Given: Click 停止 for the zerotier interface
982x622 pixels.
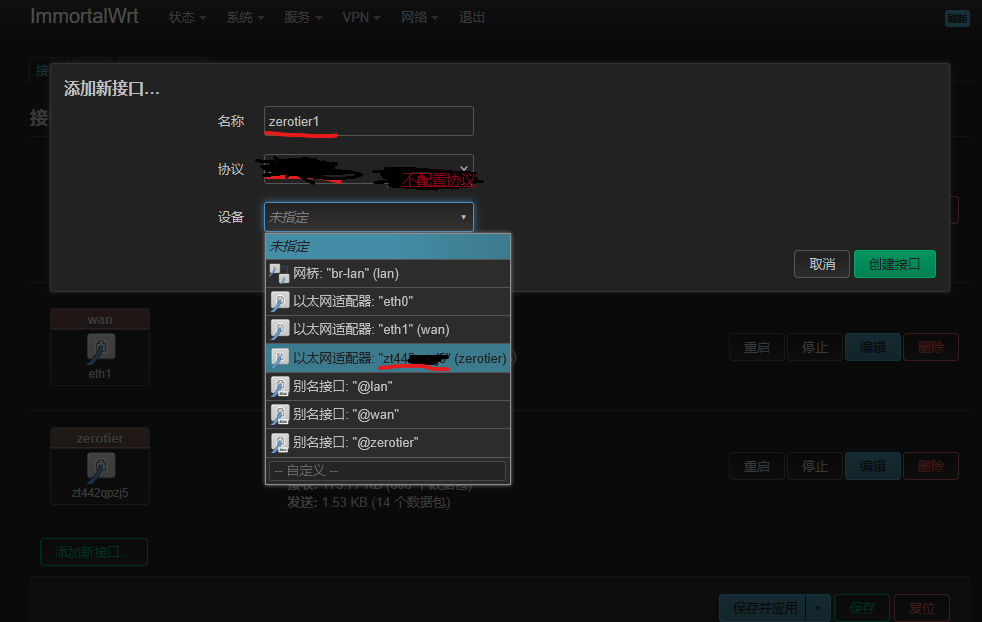Looking at the screenshot, I should 815,466.
